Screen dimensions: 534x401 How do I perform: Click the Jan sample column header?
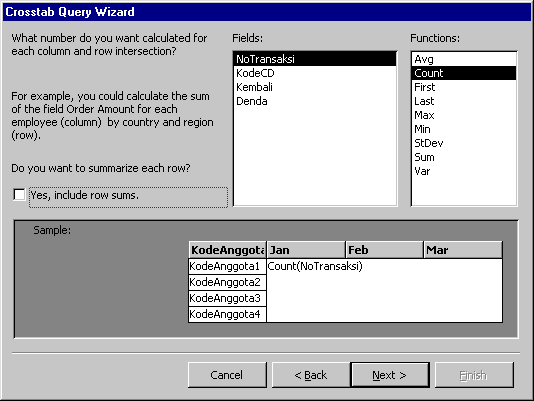pyautogui.click(x=306, y=250)
